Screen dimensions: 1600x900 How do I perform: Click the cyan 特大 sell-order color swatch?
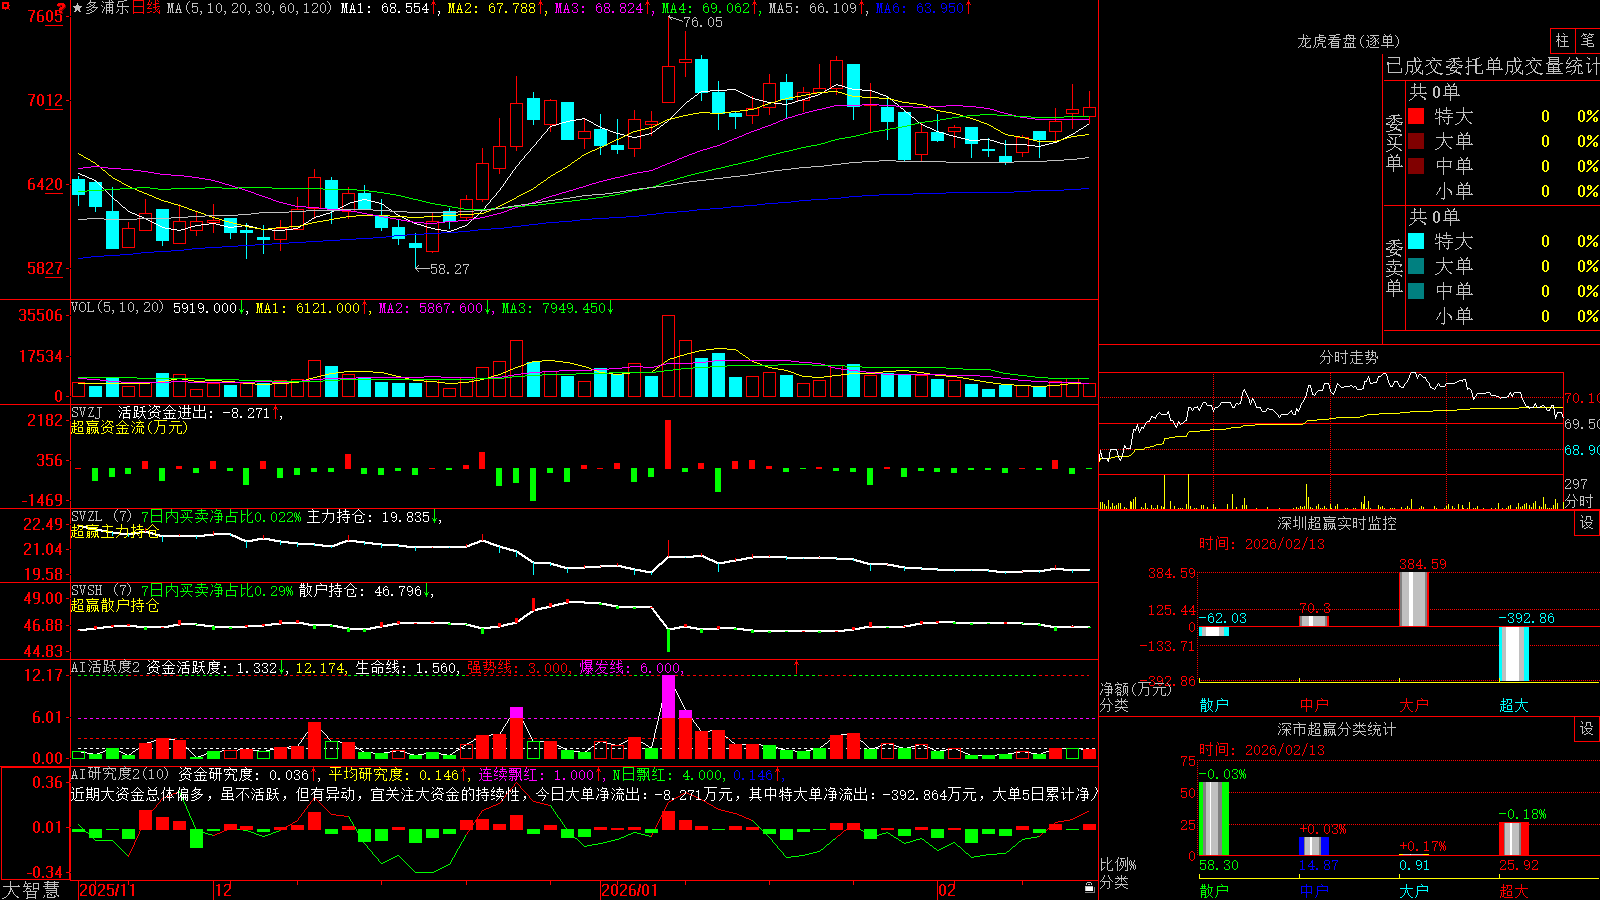tap(1416, 241)
